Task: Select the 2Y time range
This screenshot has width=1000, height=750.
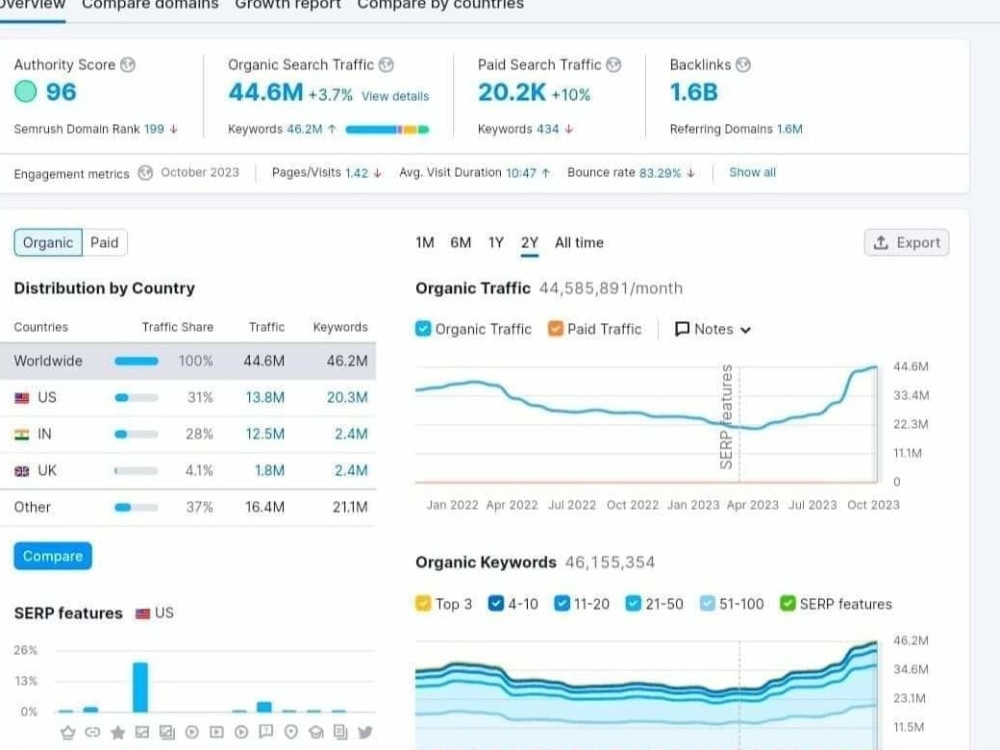Action: point(529,243)
